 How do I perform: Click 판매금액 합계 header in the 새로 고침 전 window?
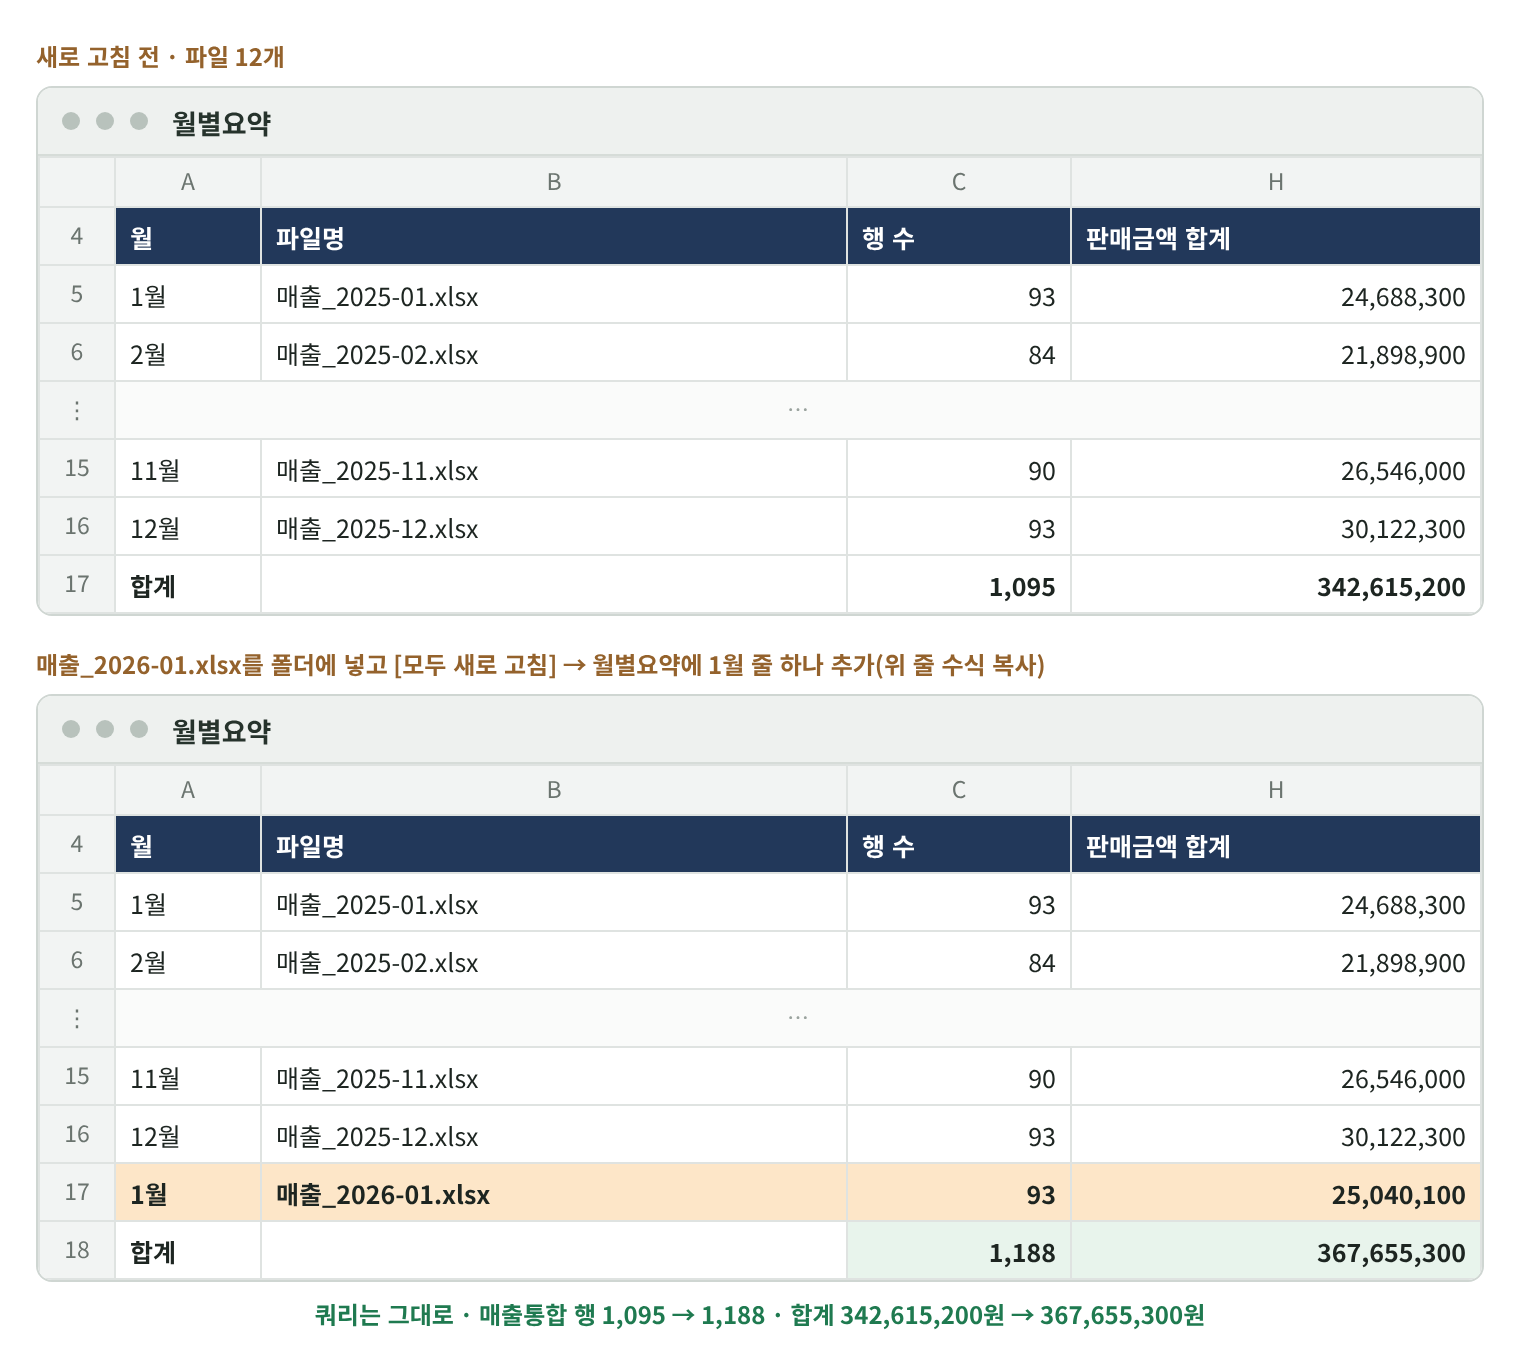click(x=1275, y=237)
